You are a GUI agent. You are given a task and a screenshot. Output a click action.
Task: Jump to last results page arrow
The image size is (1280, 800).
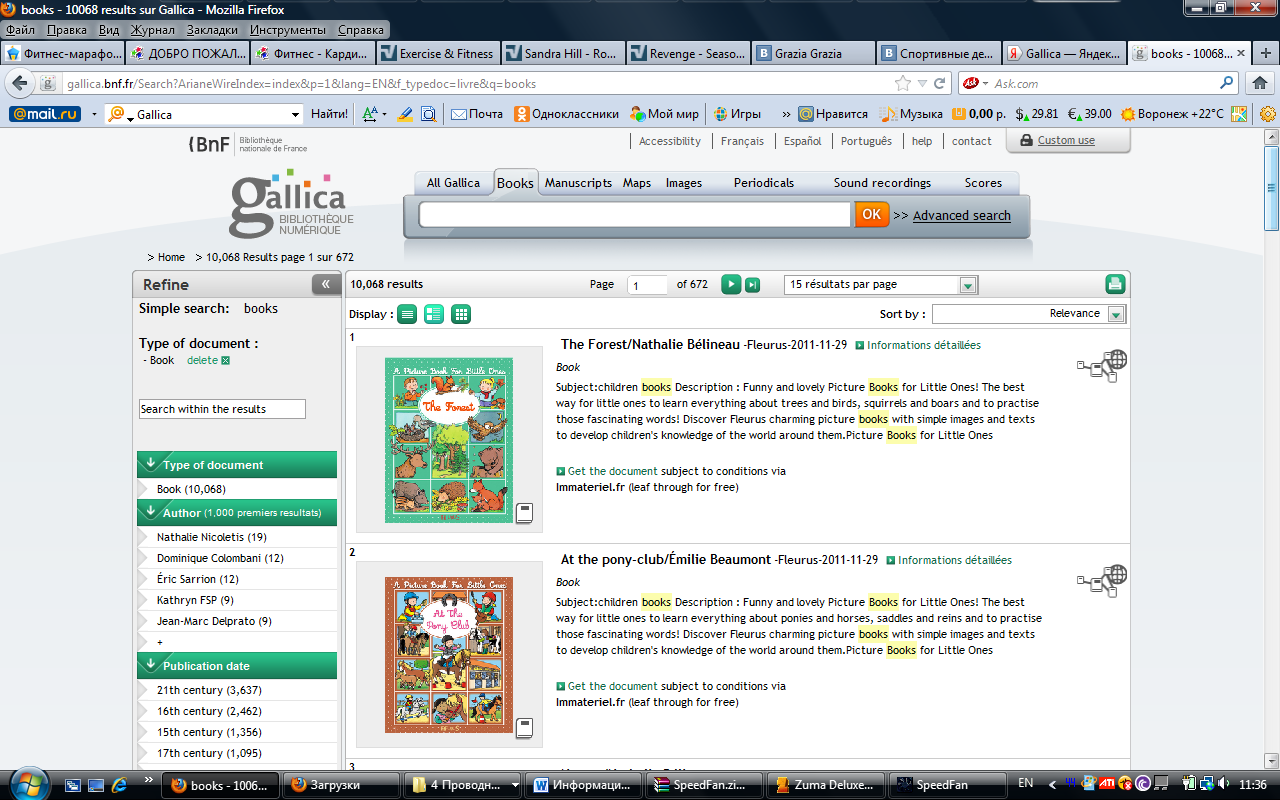click(752, 285)
